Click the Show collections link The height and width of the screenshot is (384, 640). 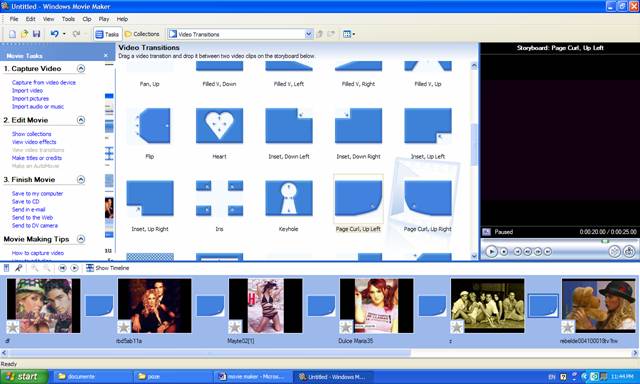[31, 134]
